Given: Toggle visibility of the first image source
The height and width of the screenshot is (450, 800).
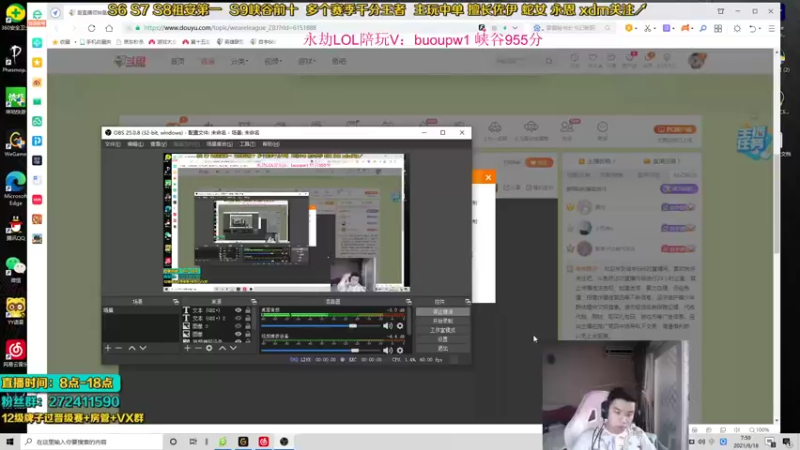Looking at the screenshot, I should [238, 326].
